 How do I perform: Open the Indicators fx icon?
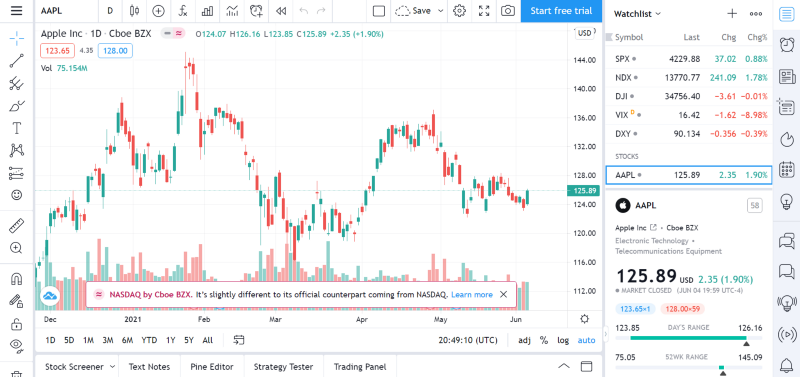[183, 11]
